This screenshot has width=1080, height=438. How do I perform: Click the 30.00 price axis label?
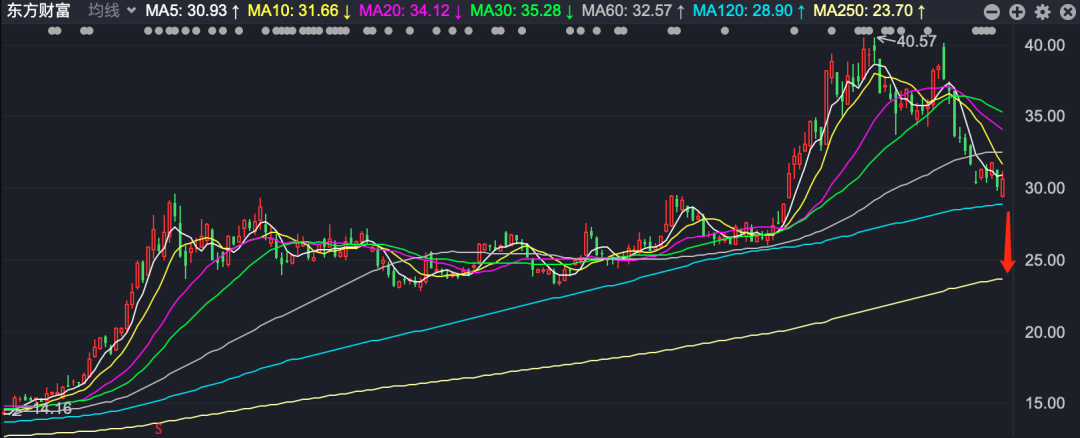1046,189
